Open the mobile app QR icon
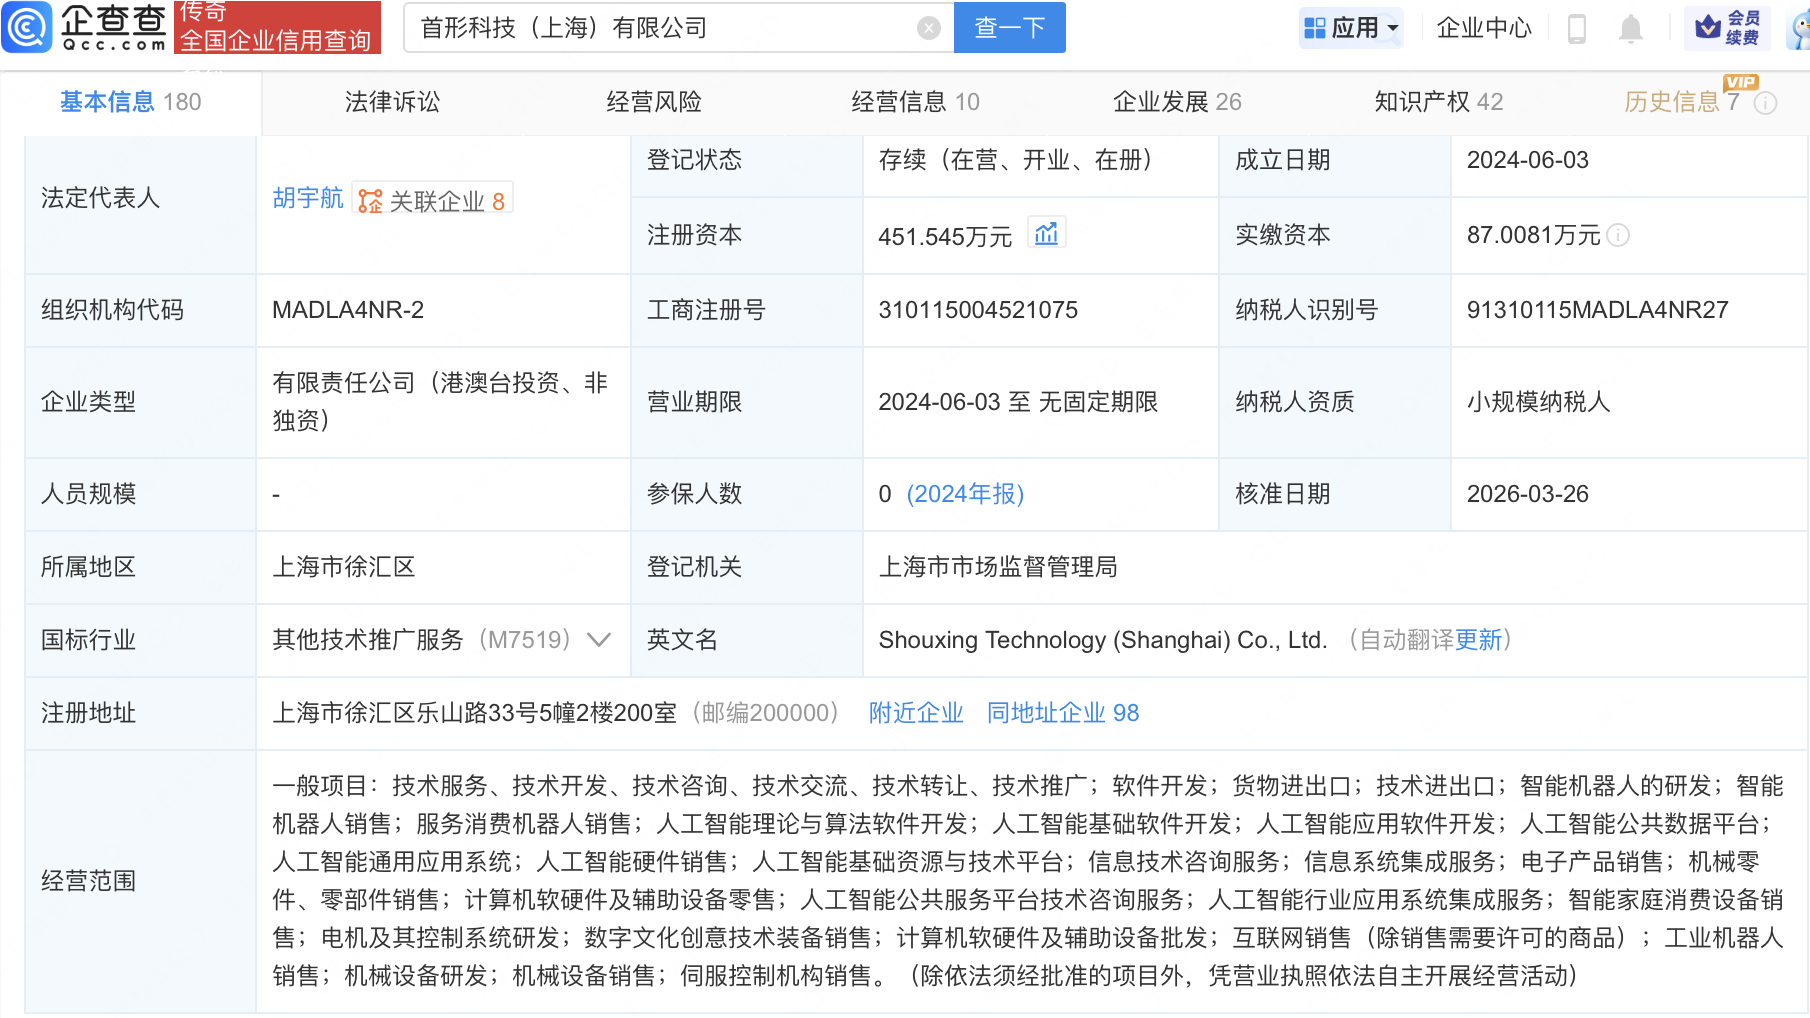The image size is (1810, 1018). tap(1578, 28)
